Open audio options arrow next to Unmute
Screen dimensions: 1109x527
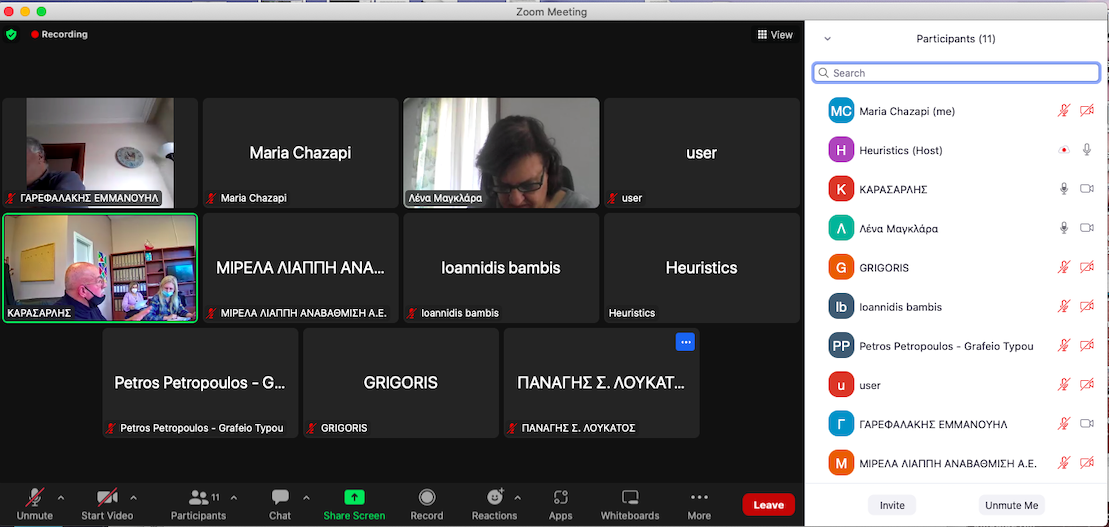coord(60,497)
